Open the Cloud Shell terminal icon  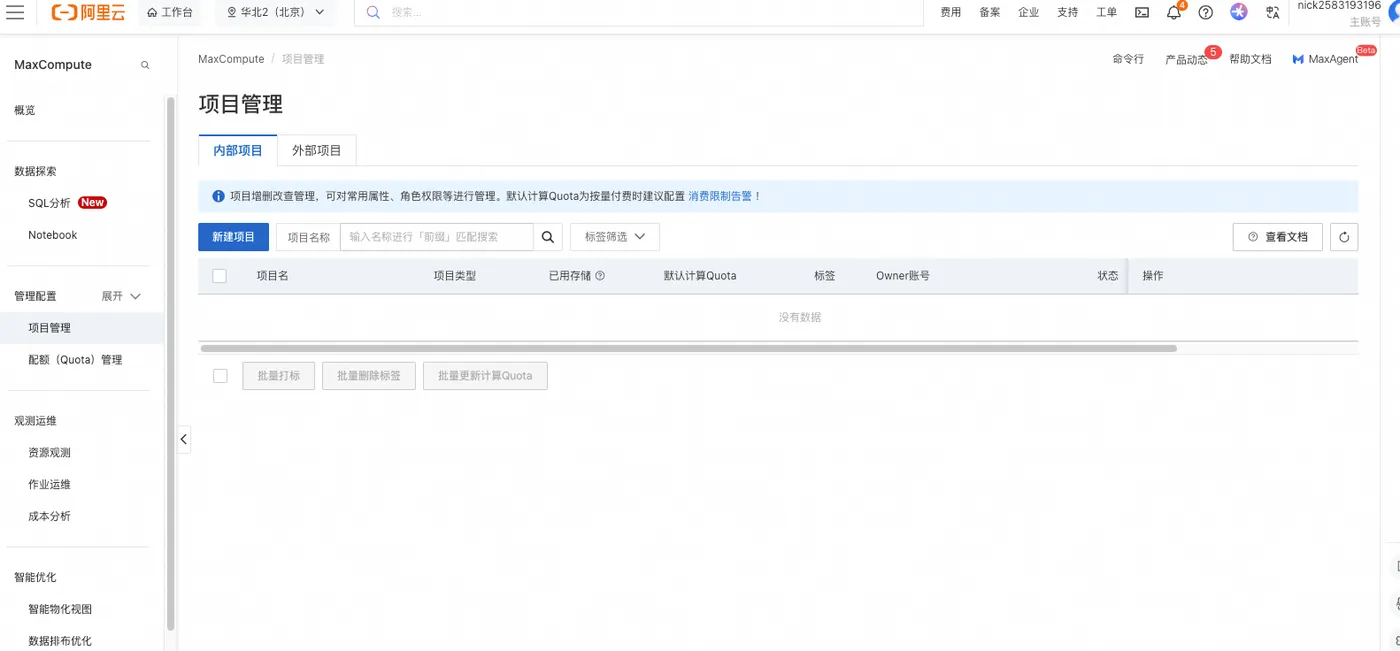[x=1142, y=12]
